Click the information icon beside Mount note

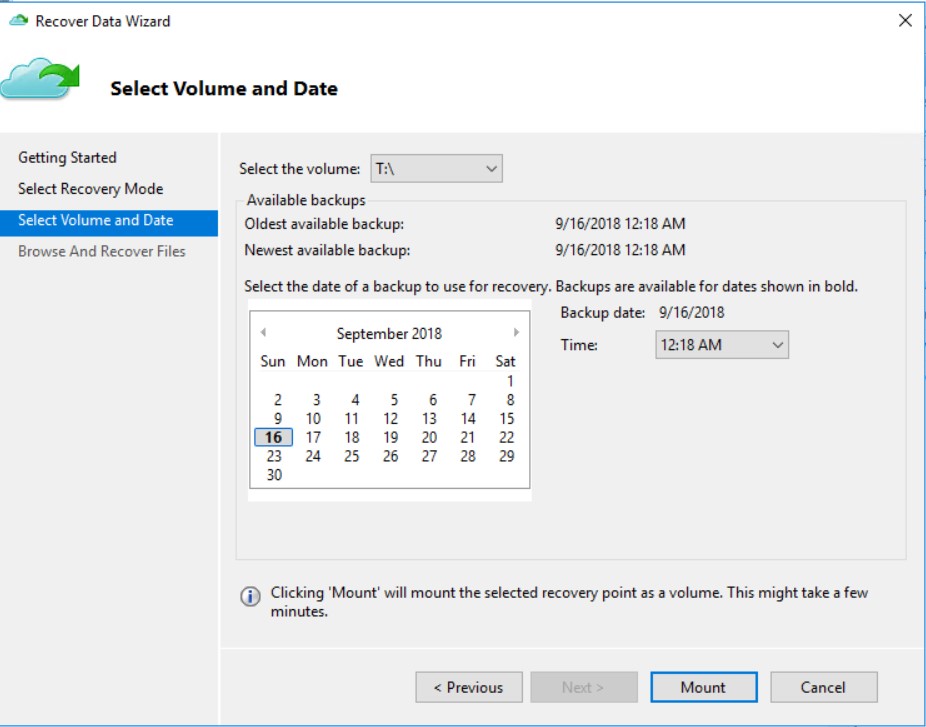pos(250,596)
